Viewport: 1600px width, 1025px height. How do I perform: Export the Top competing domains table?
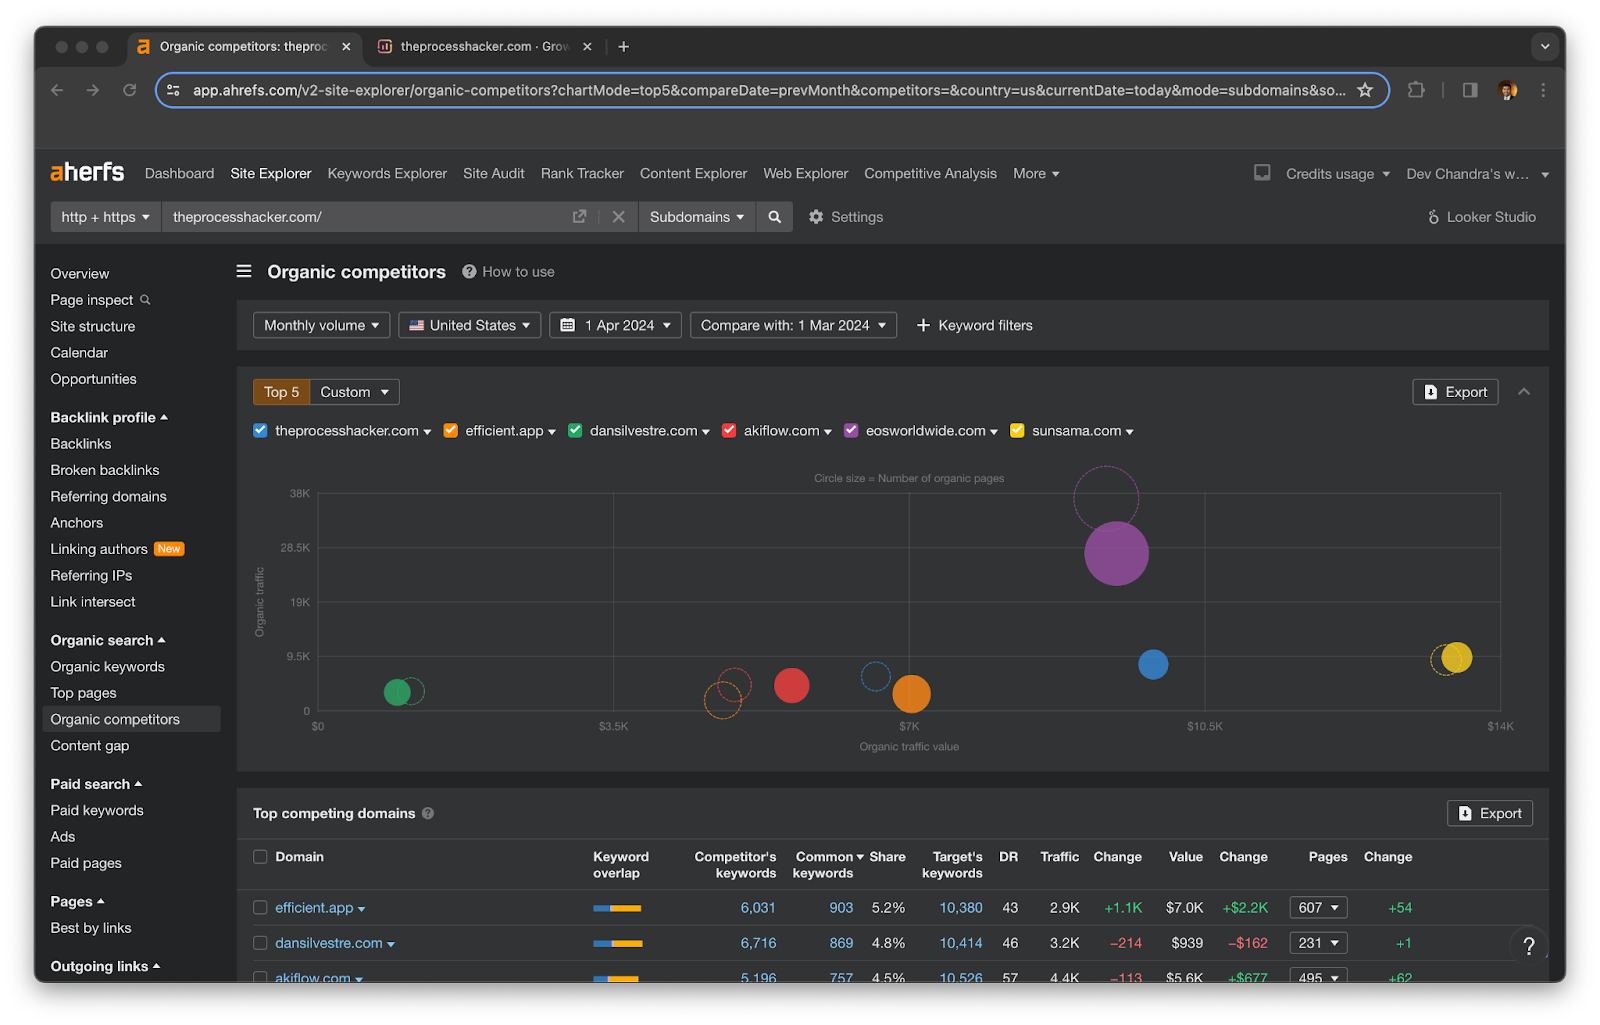tap(1489, 814)
